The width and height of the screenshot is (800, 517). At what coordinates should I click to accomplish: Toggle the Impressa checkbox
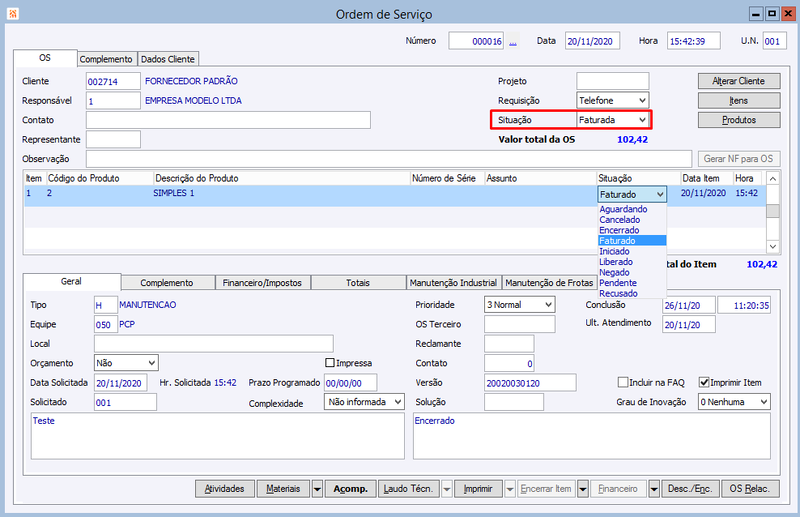pyautogui.click(x=330, y=363)
